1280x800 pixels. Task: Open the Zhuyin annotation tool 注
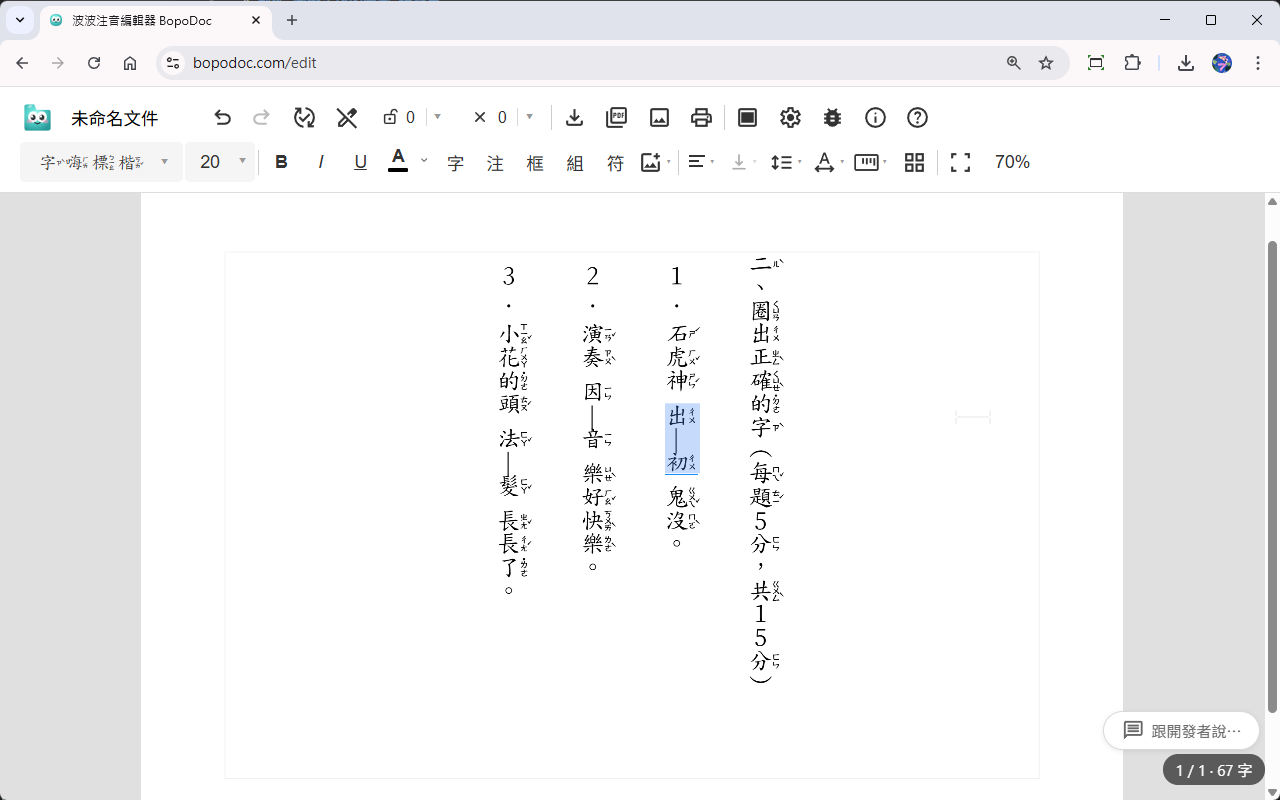495,162
